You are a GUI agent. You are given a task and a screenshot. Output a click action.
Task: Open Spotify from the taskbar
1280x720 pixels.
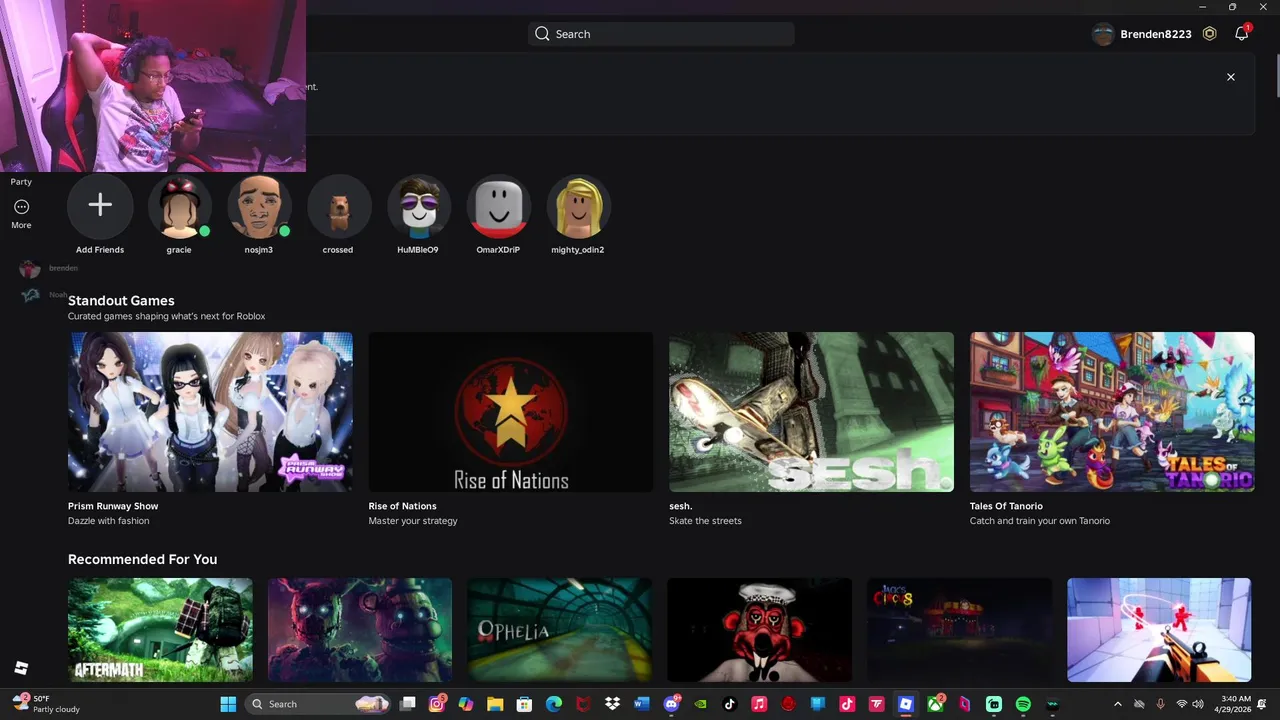pos(1023,704)
